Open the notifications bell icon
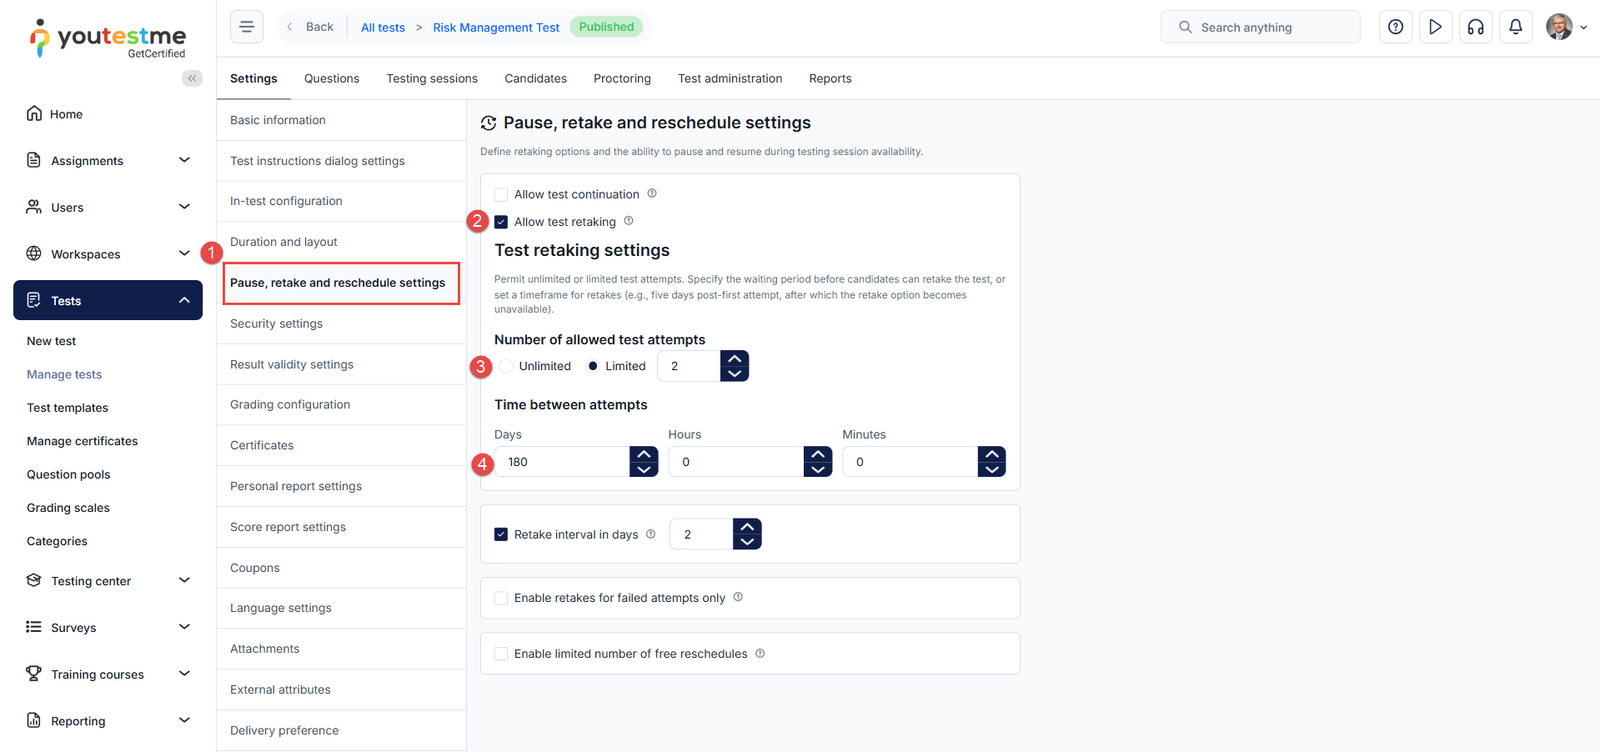1600x752 pixels. tap(1515, 27)
